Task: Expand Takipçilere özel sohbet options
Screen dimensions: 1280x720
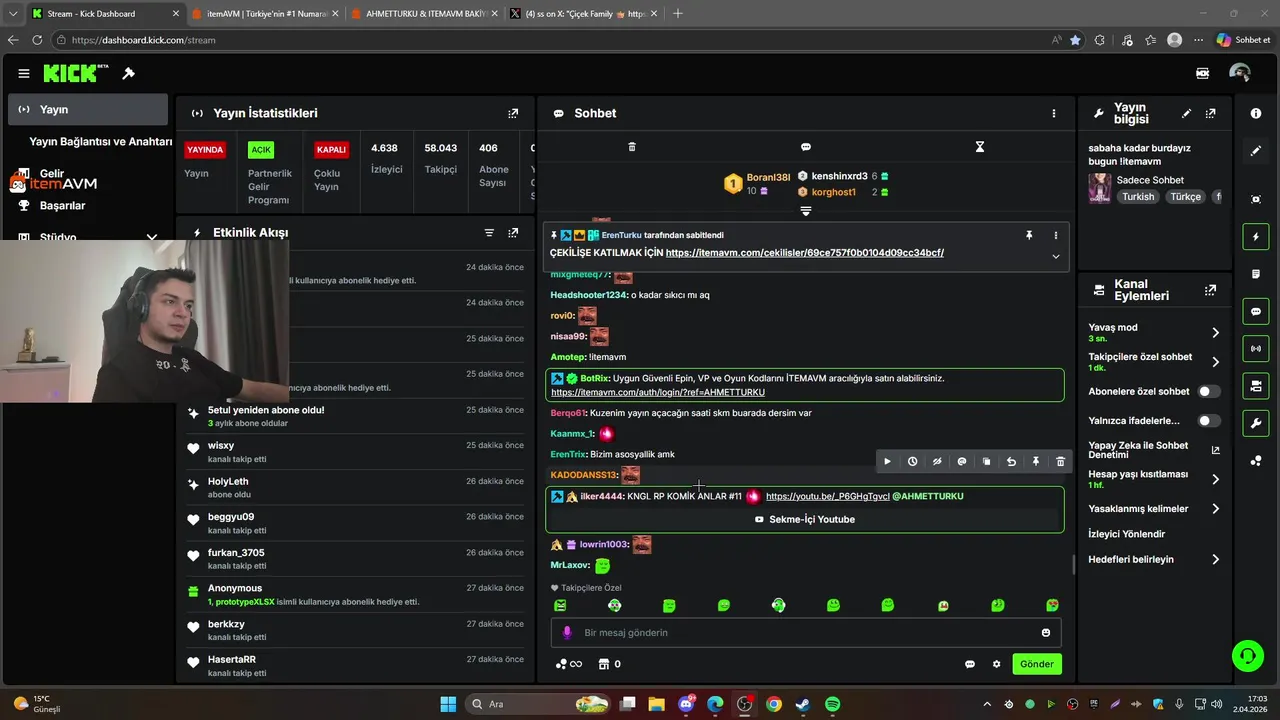Action: tap(1215, 362)
